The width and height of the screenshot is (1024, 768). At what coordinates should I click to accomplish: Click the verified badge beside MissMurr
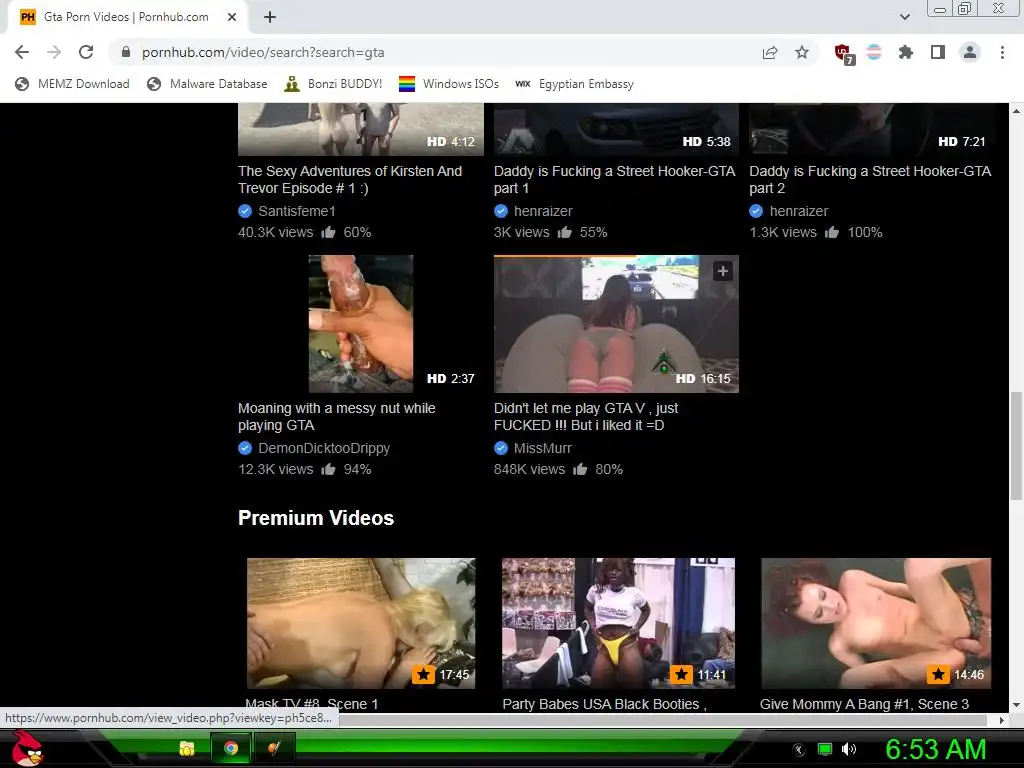point(501,448)
